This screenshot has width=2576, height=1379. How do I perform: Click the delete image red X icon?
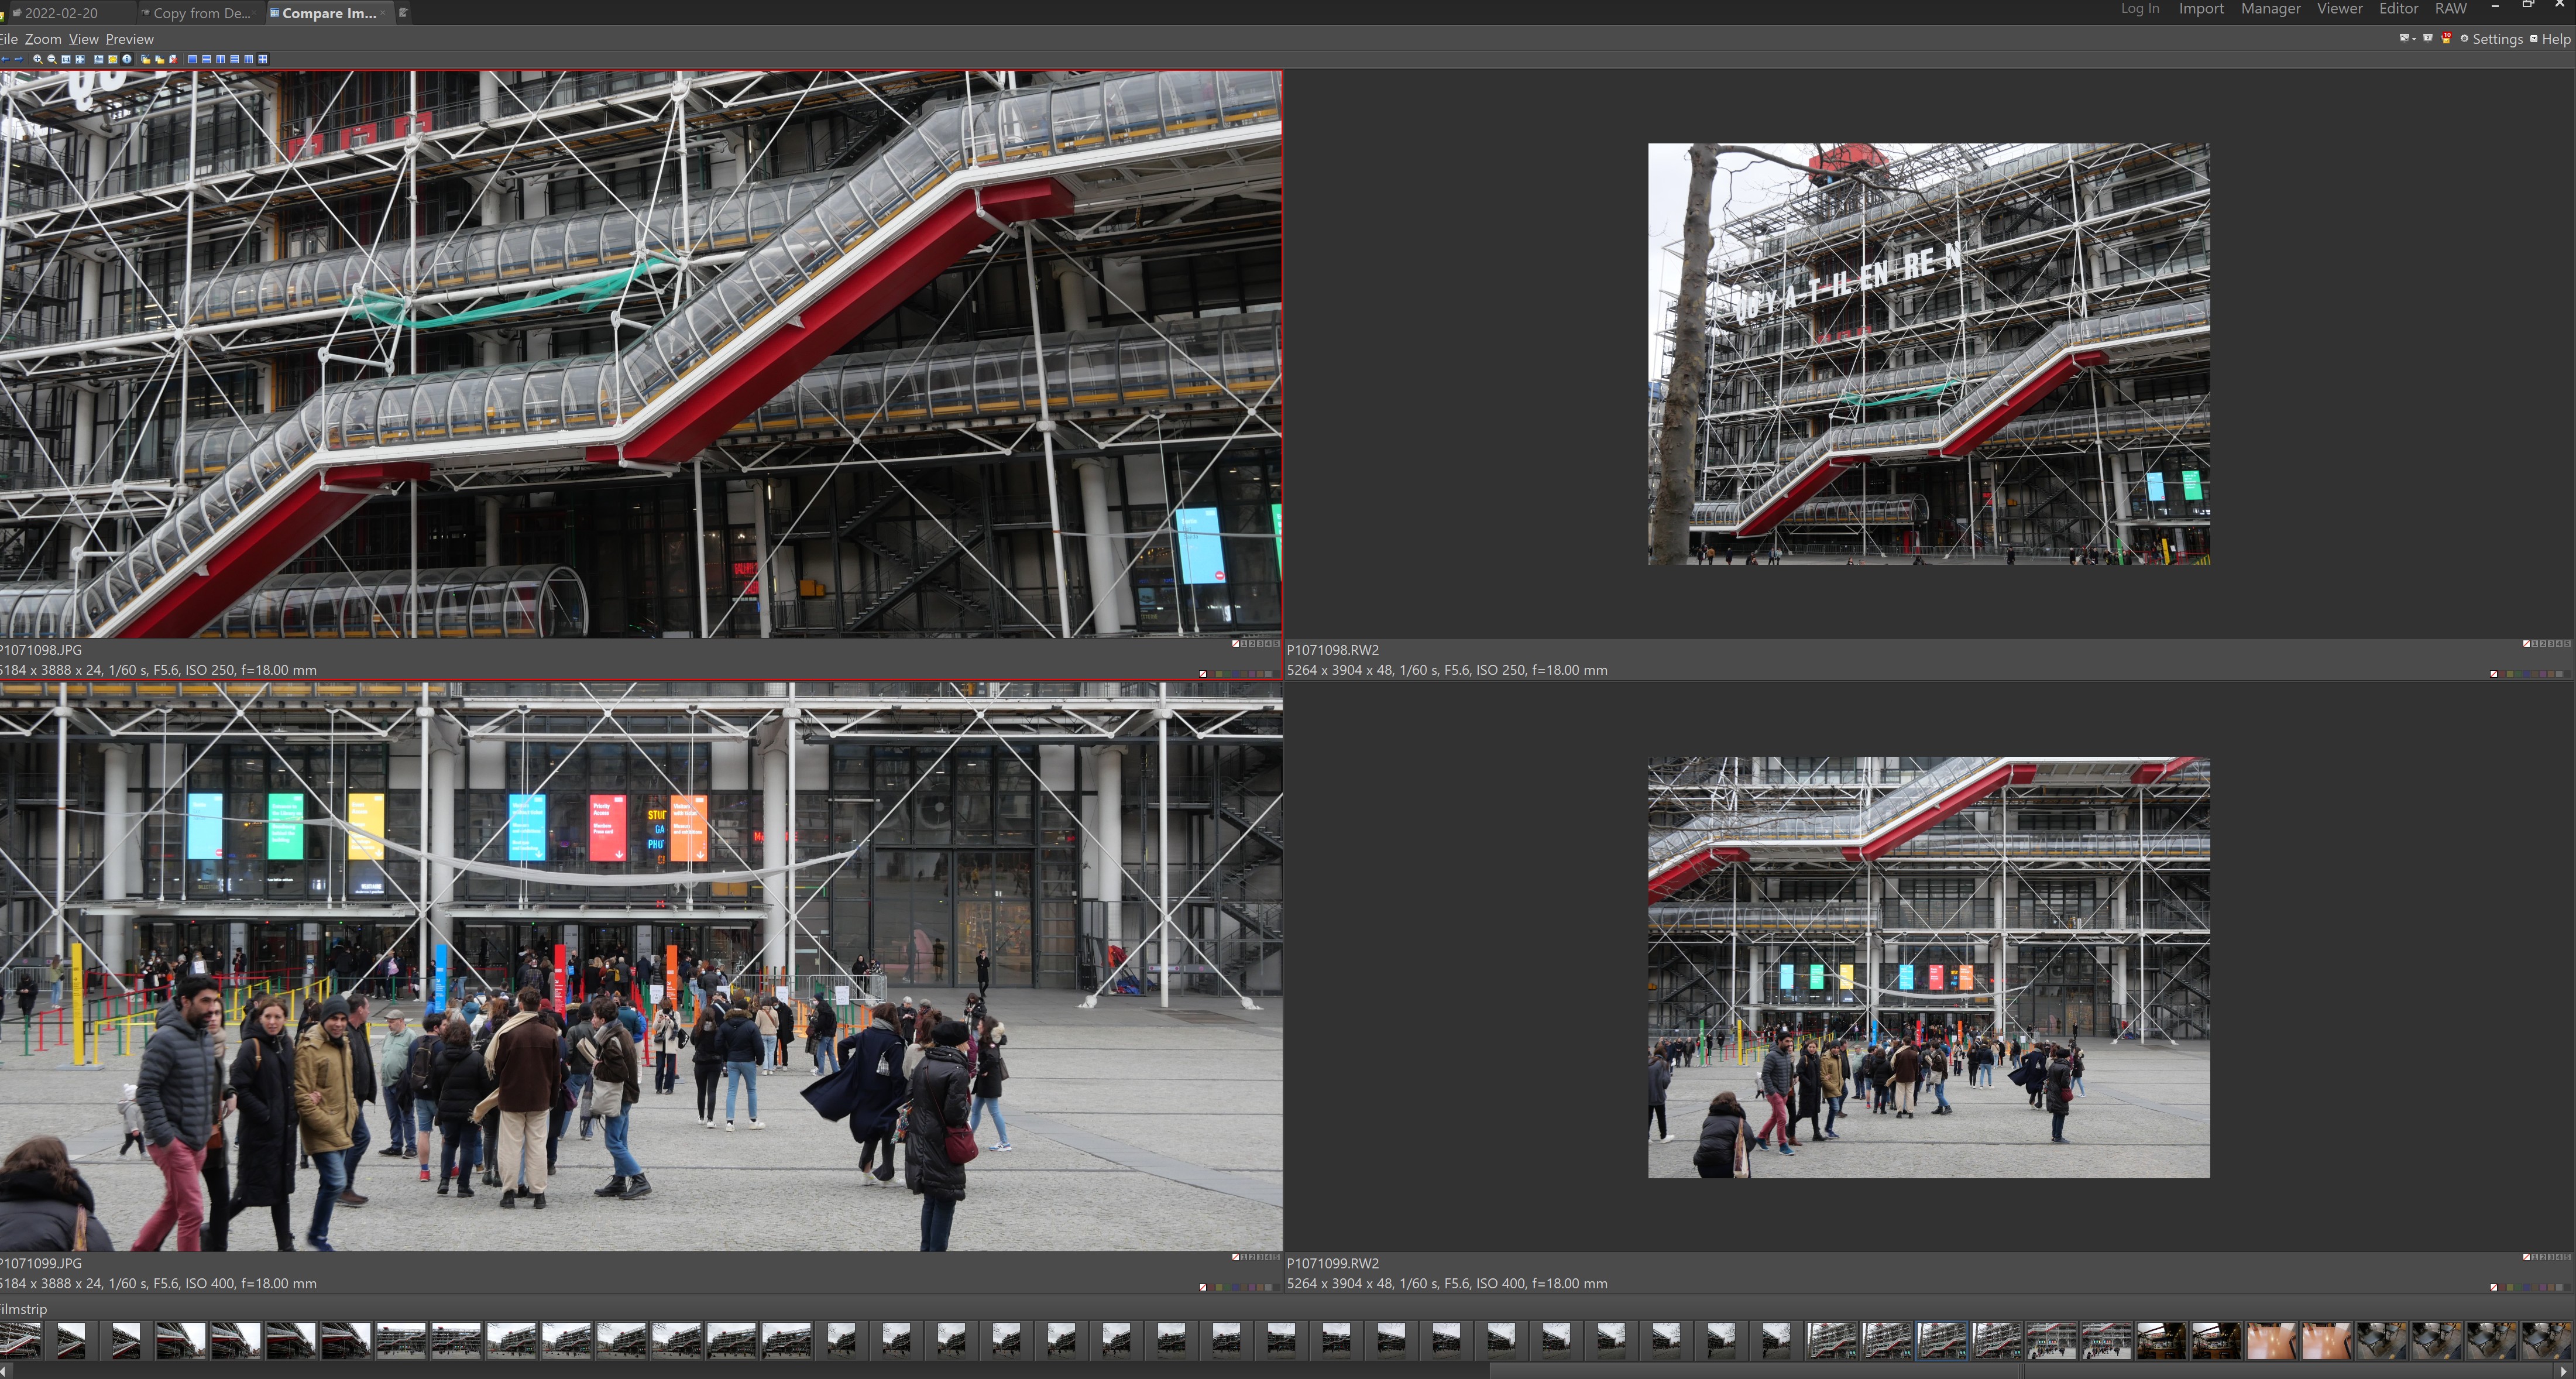click(174, 60)
